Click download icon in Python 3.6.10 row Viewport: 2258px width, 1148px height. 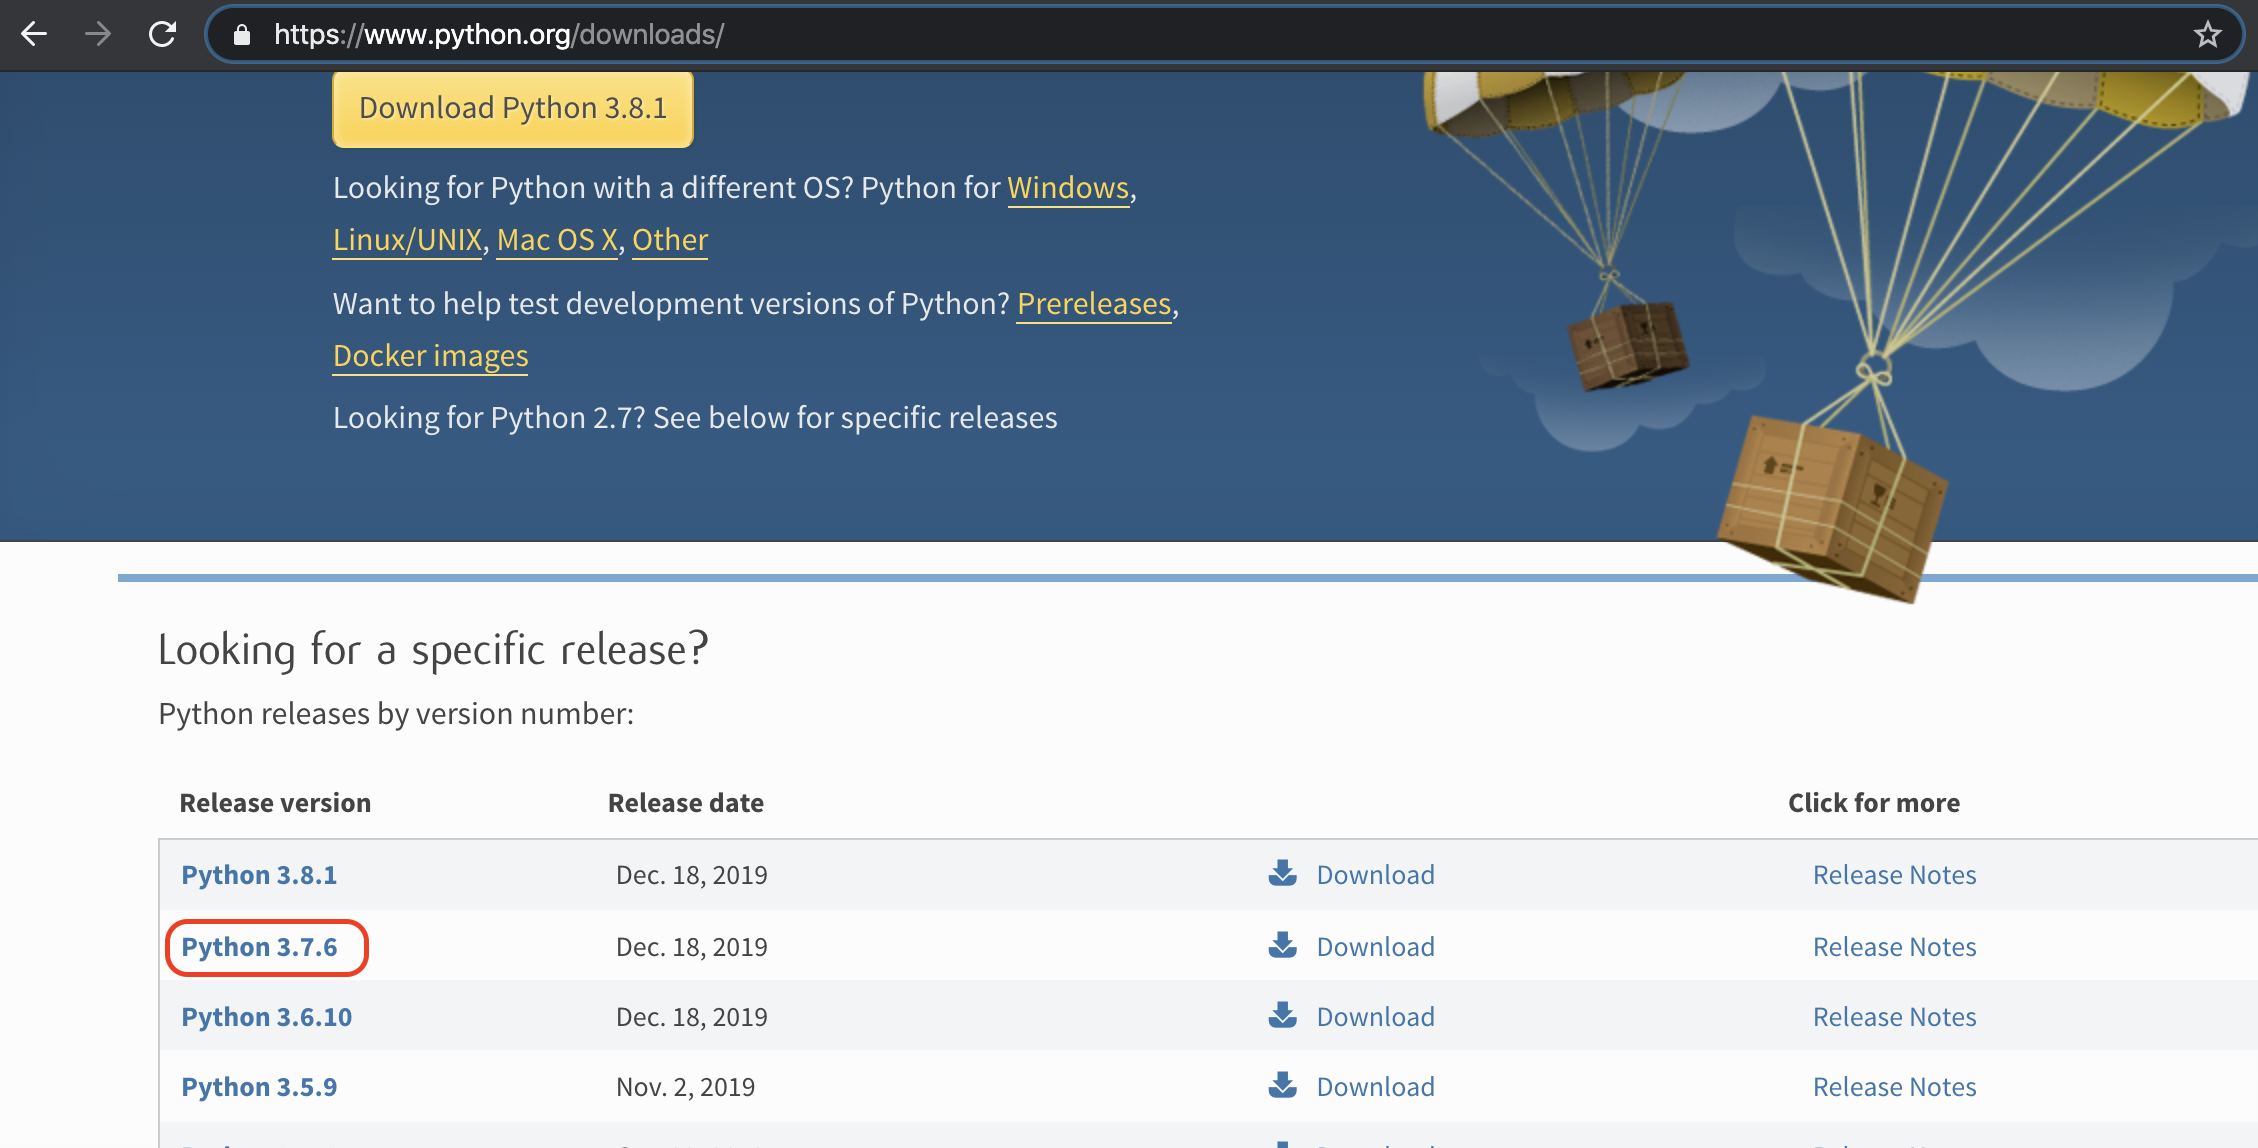(1282, 1015)
